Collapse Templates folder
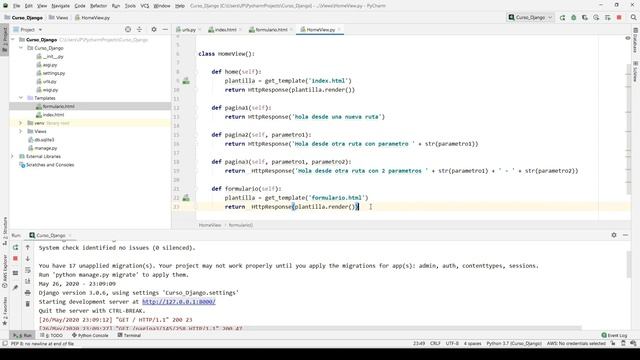 click(21, 98)
